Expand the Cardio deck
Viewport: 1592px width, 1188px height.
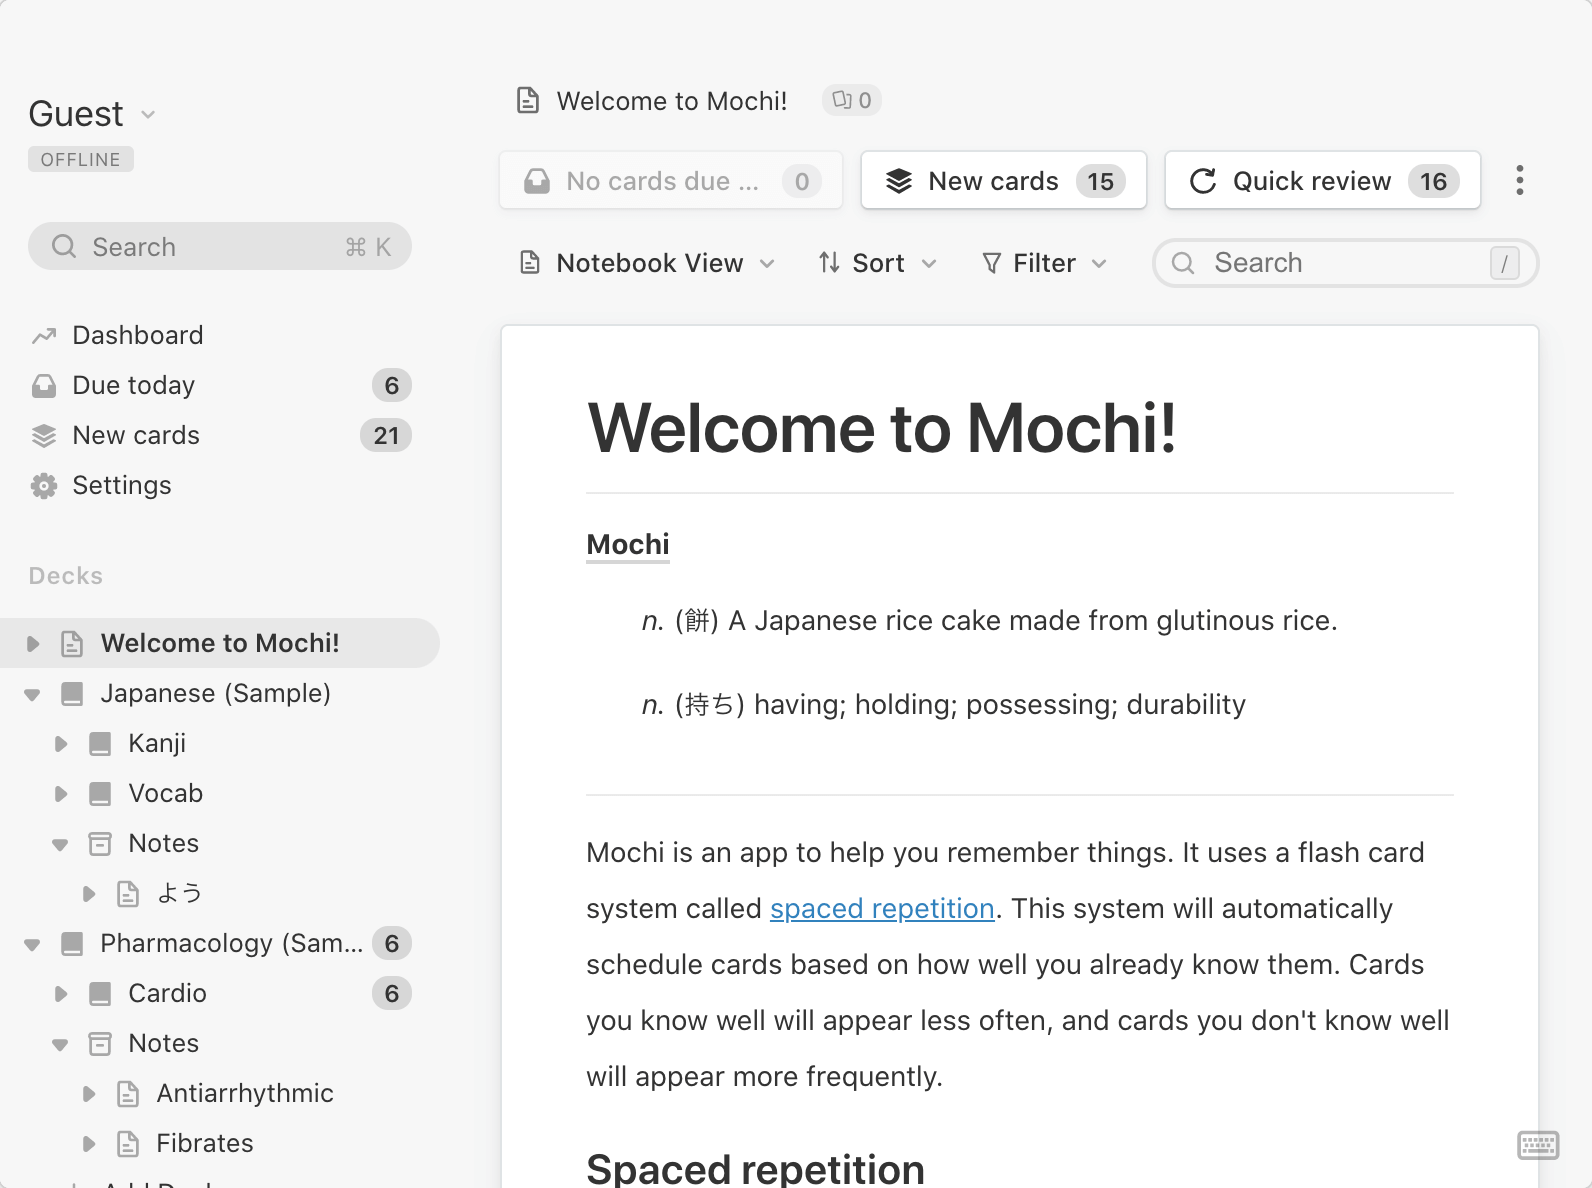tap(61, 994)
